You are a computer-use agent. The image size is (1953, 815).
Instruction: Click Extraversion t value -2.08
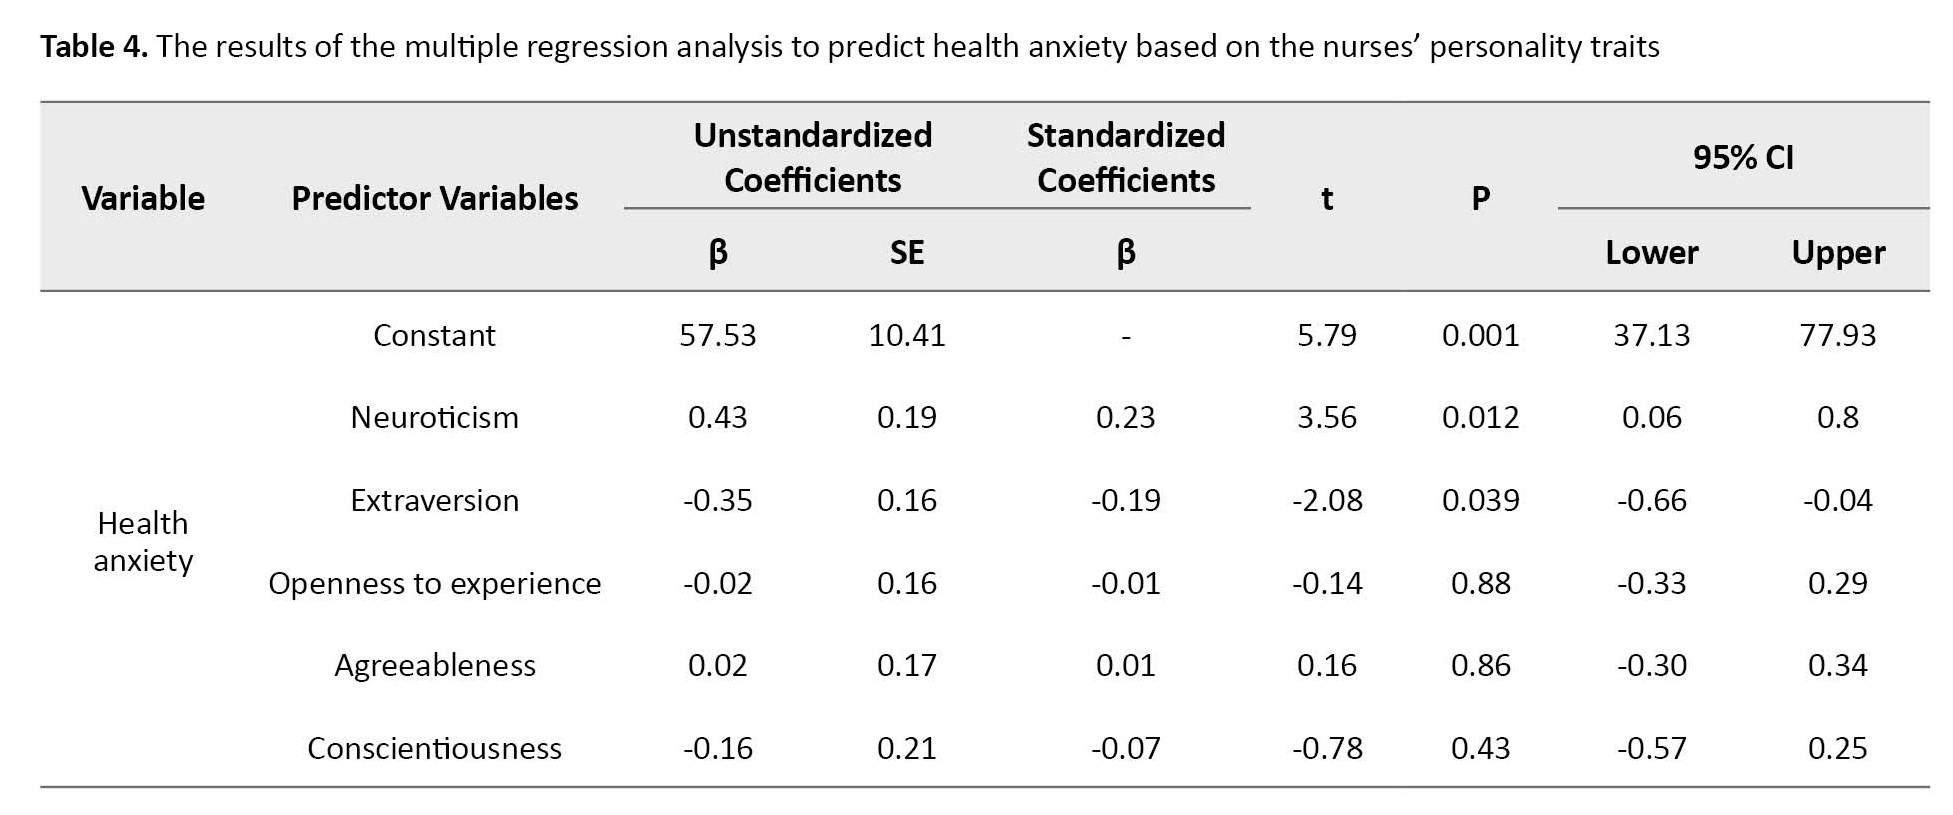[1326, 500]
